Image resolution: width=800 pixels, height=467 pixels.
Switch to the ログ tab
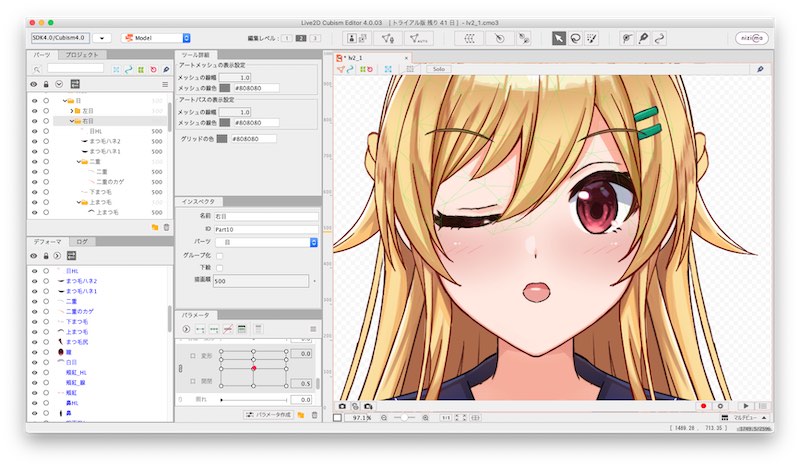coord(82,241)
